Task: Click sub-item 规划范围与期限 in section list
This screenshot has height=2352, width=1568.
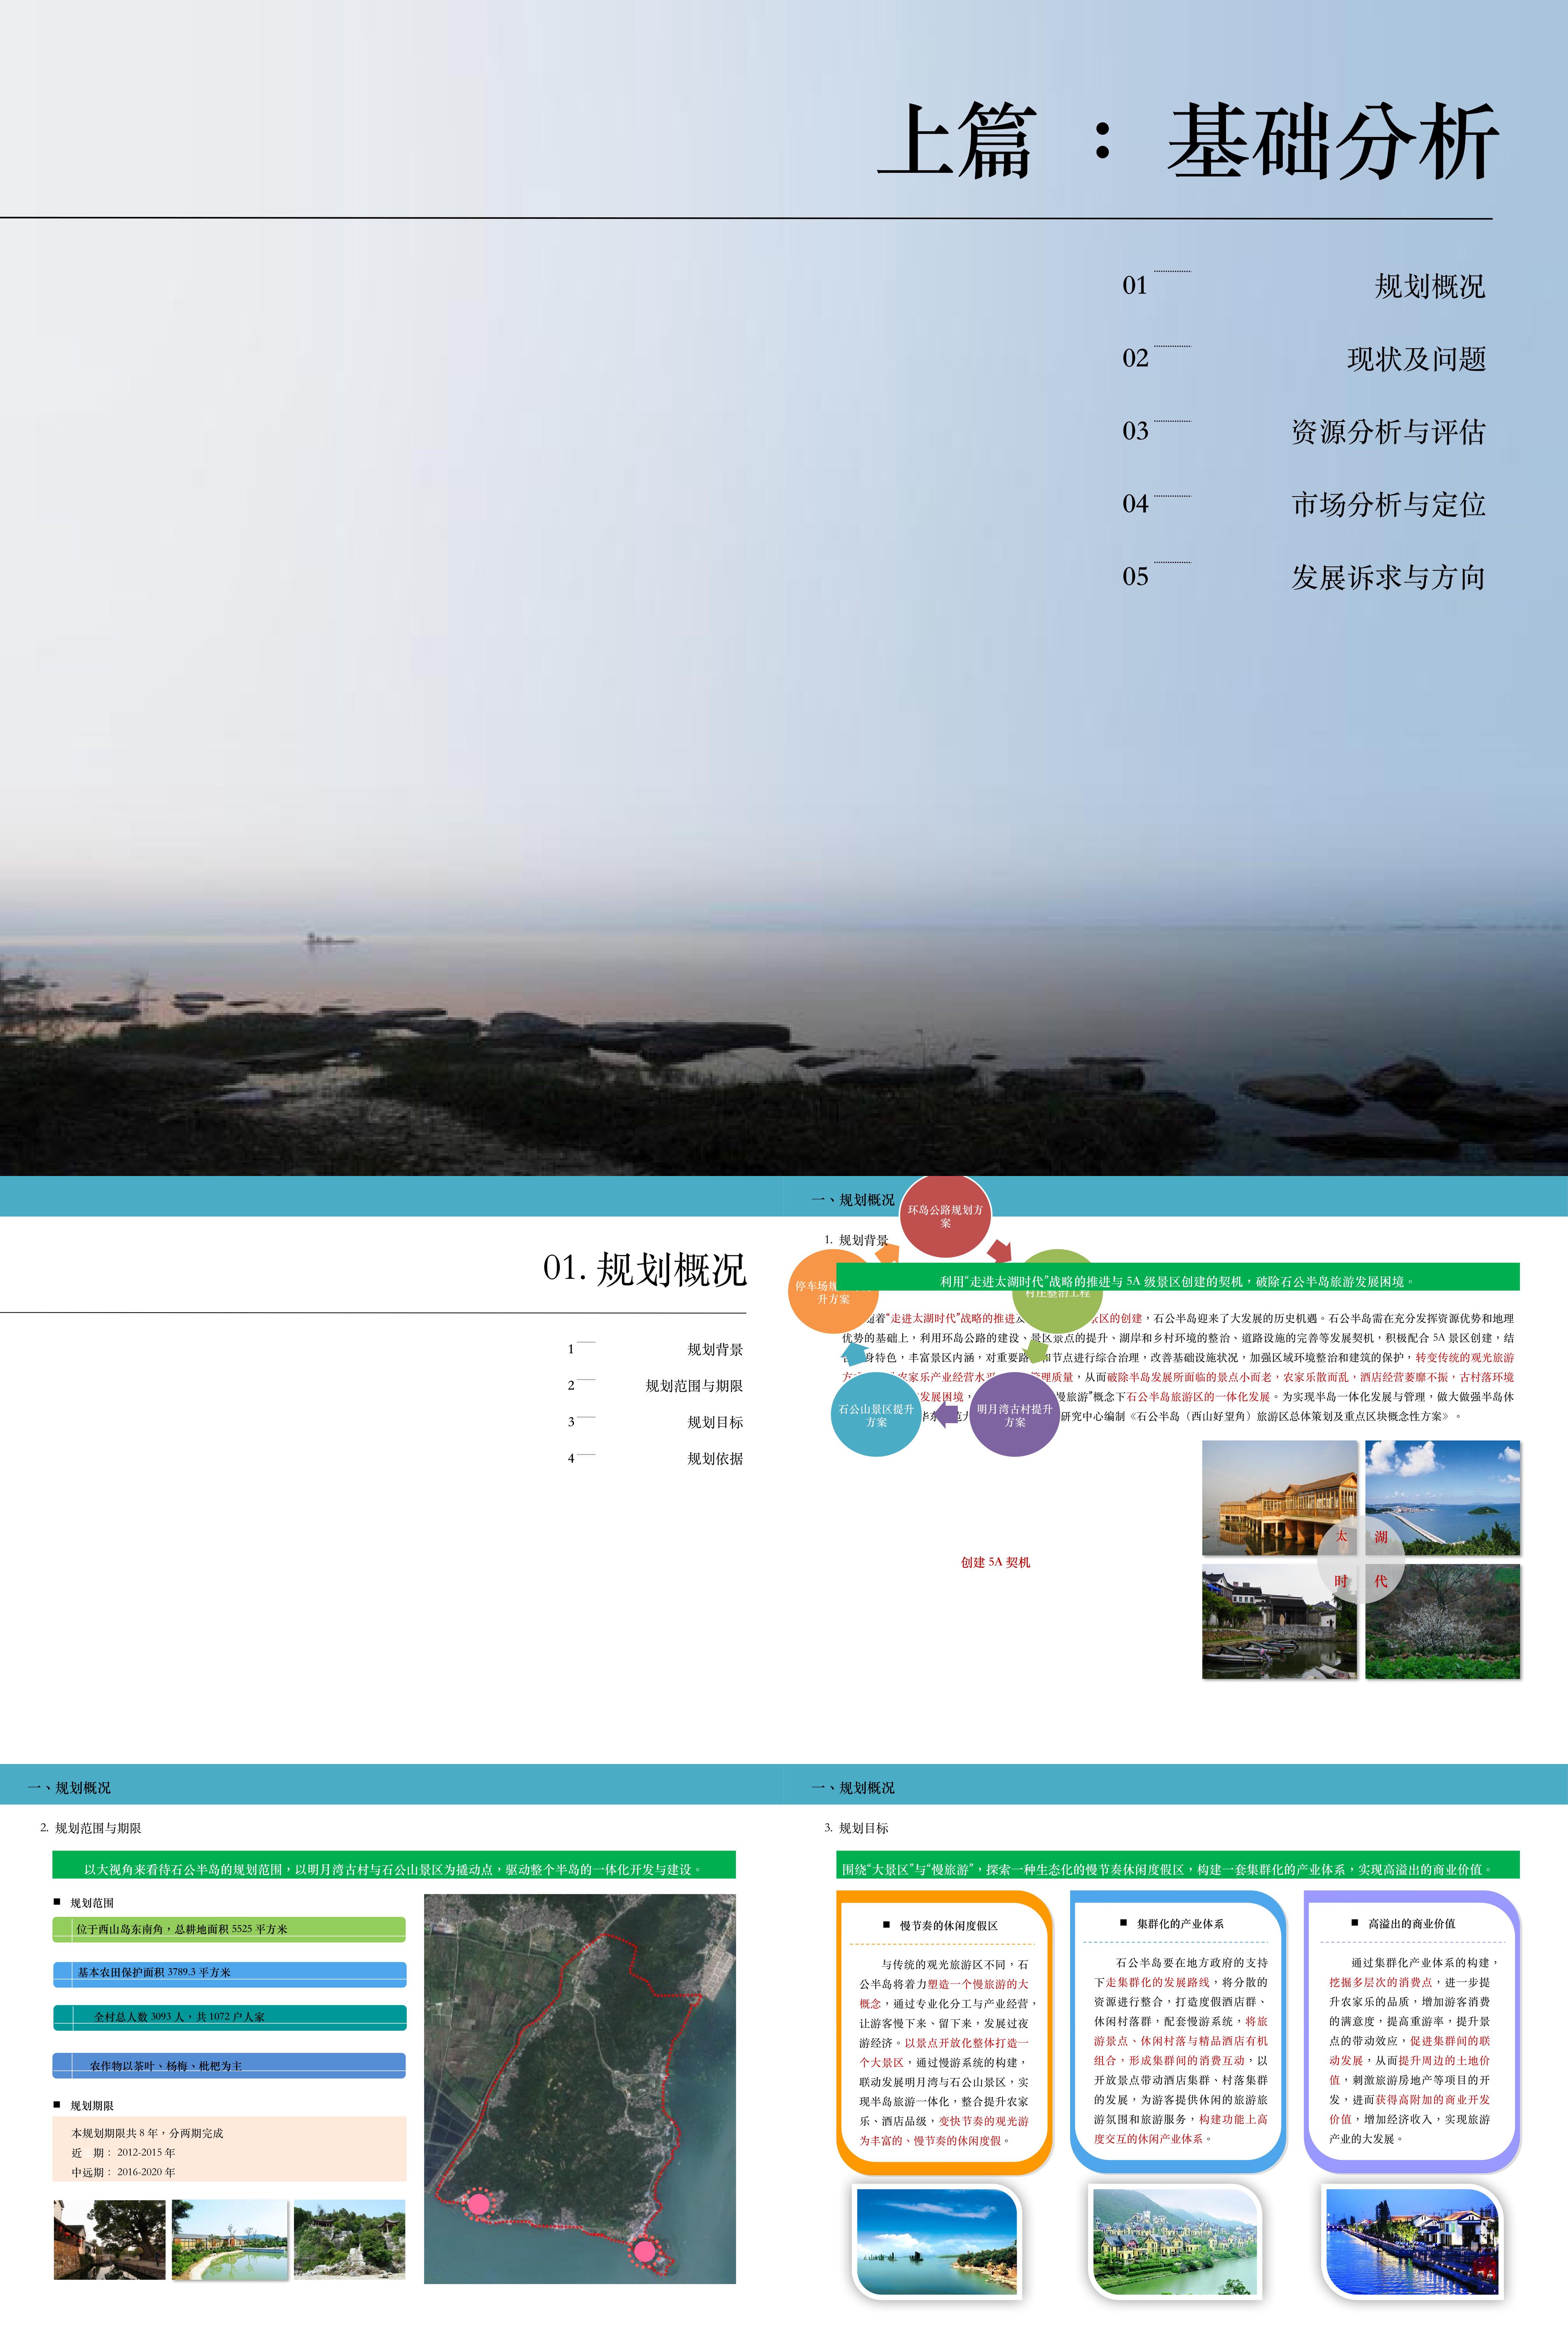Action: click(x=694, y=1385)
